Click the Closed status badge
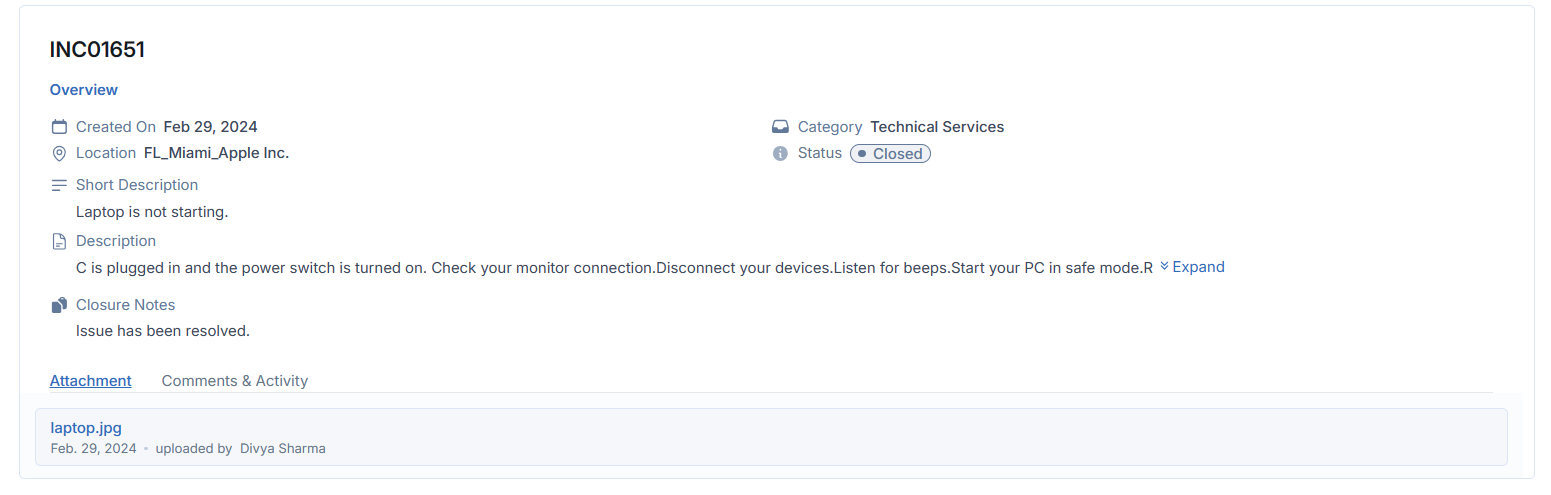Viewport: 1551px width, 495px height. click(x=890, y=154)
